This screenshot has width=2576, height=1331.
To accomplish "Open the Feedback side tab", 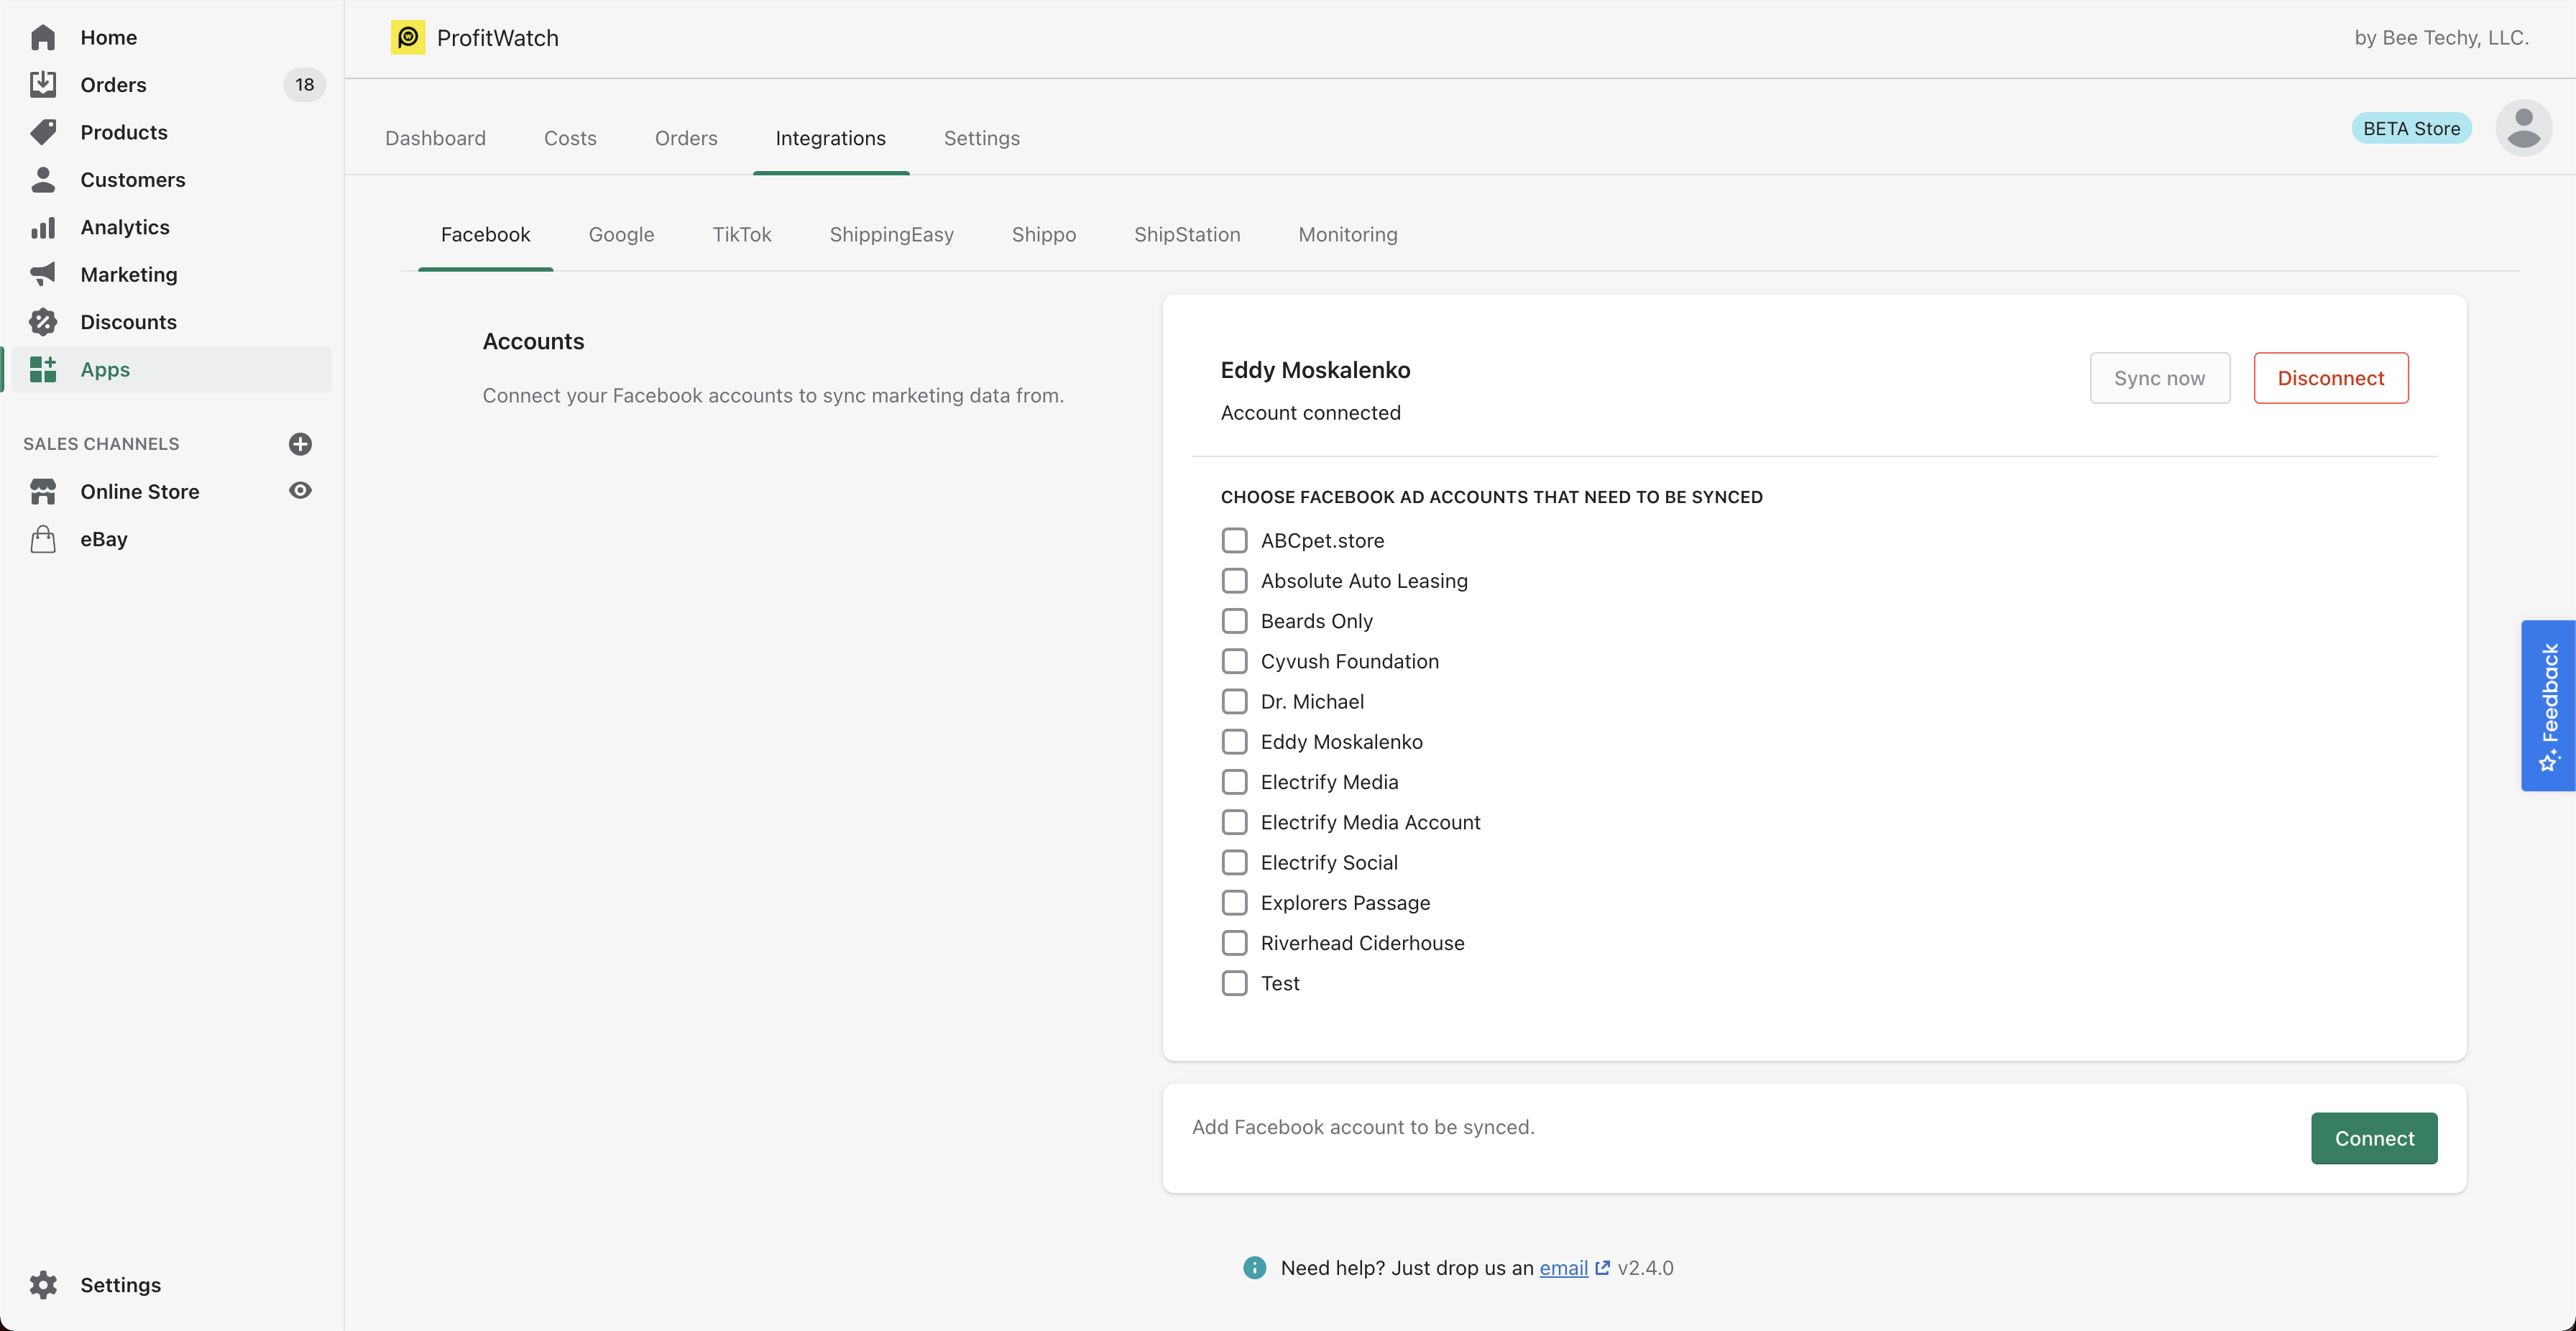I will coord(2548,705).
